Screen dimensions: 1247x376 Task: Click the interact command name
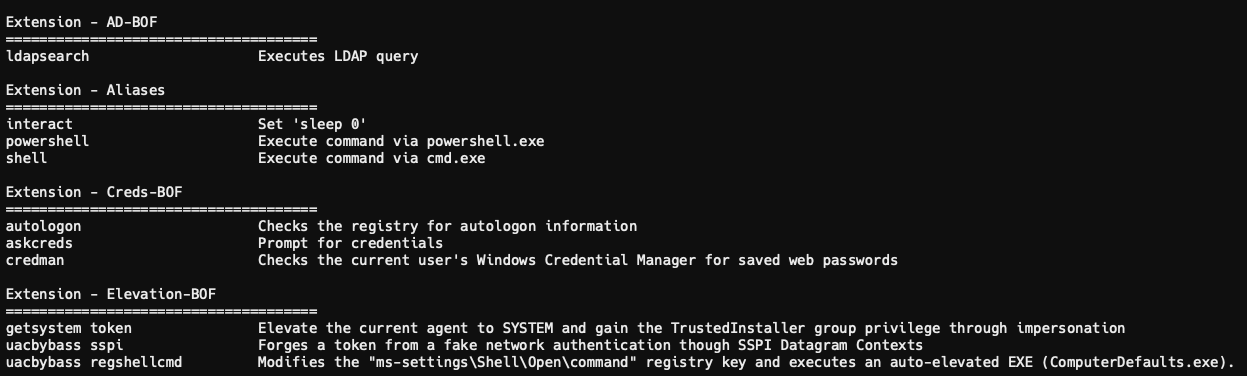(x=40, y=124)
